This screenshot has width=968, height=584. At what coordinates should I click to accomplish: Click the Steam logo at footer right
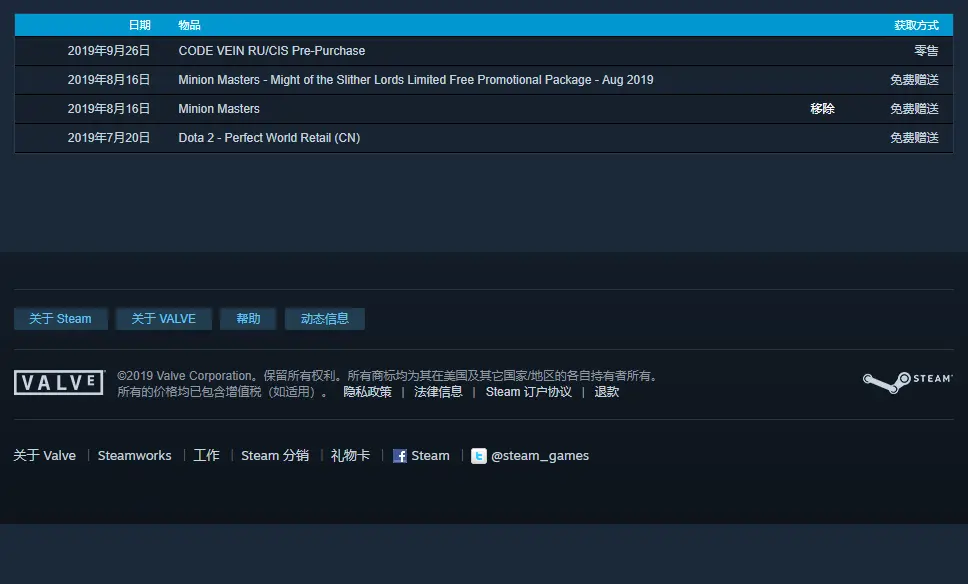pyautogui.click(x=908, y=382)
